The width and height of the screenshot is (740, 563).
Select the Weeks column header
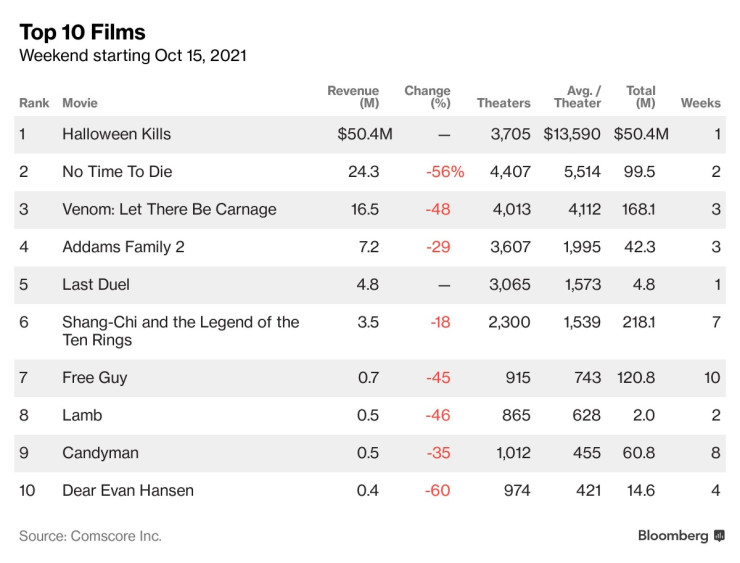700,103
